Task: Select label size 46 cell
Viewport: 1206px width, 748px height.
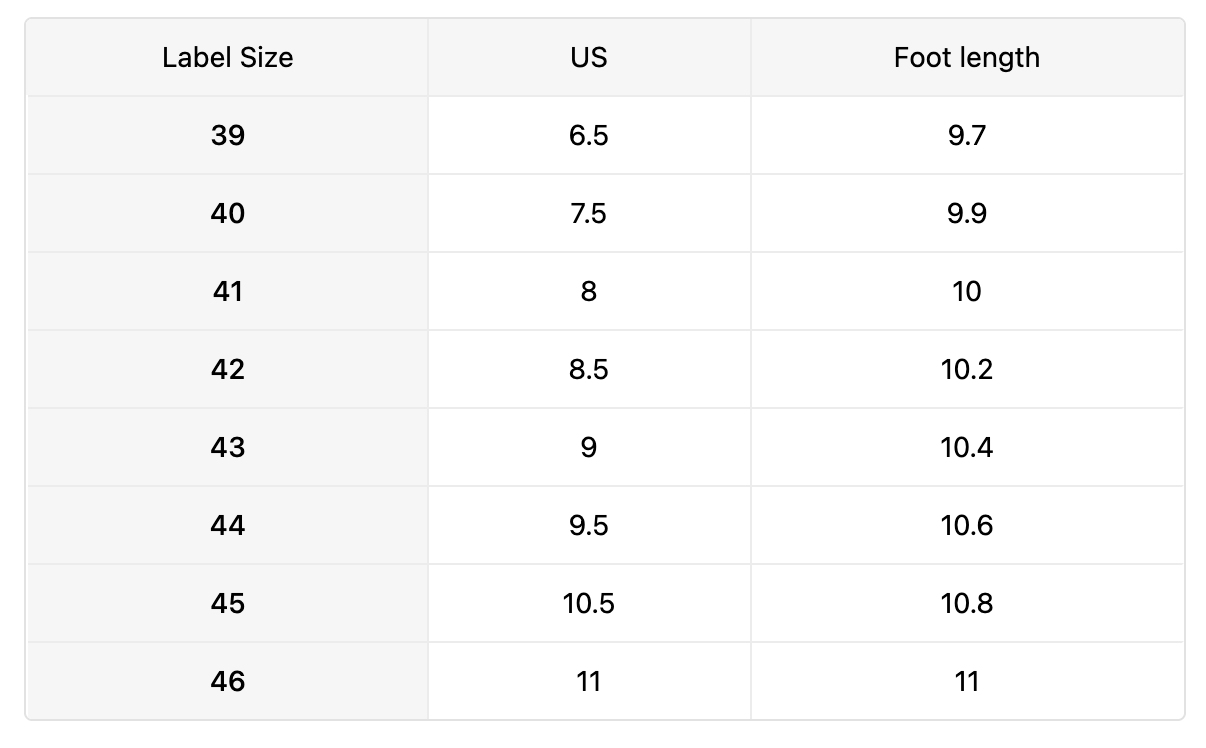Action: coord(228,681)
